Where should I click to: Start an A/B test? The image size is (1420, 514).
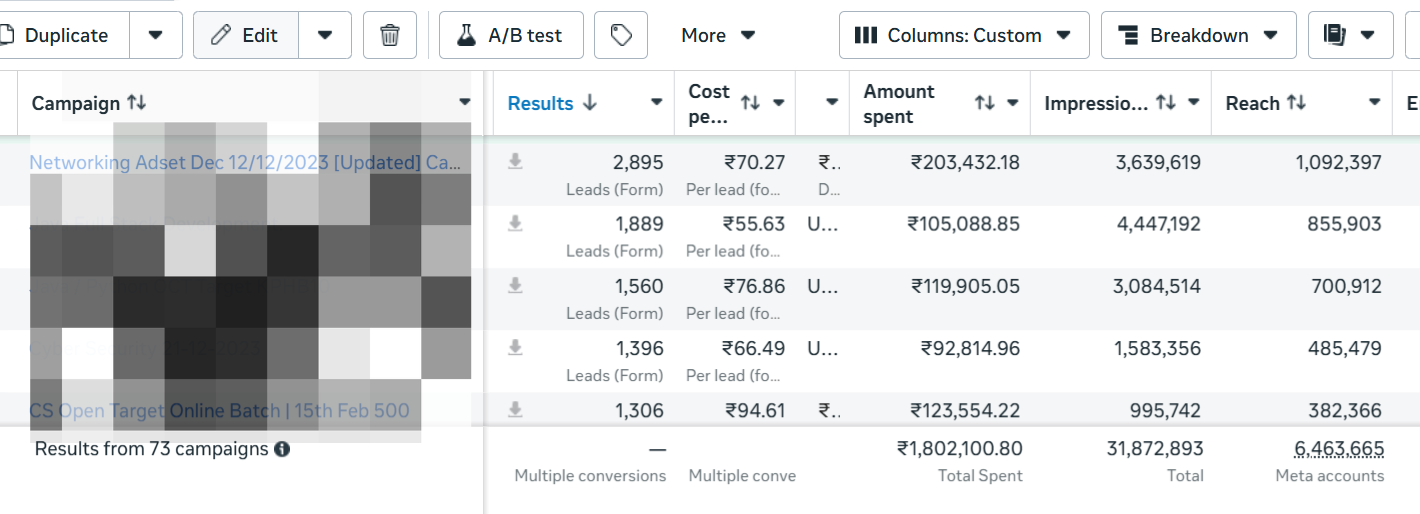click(511, 35)
